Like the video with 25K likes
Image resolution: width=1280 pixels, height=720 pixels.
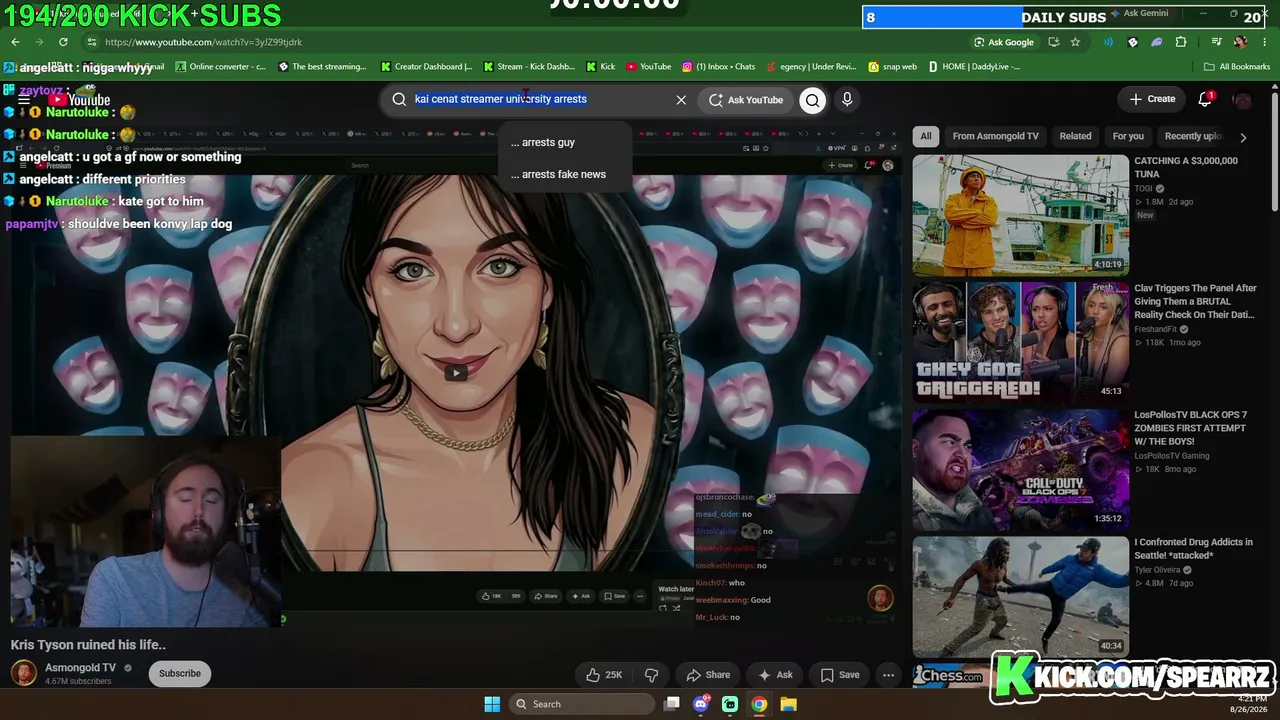click(604, 675)
